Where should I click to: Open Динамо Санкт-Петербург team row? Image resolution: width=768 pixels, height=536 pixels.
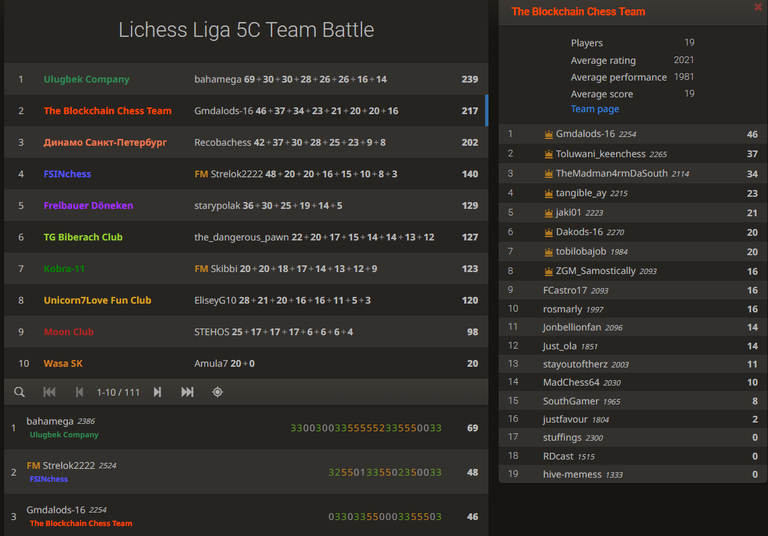tap(246, 142)
